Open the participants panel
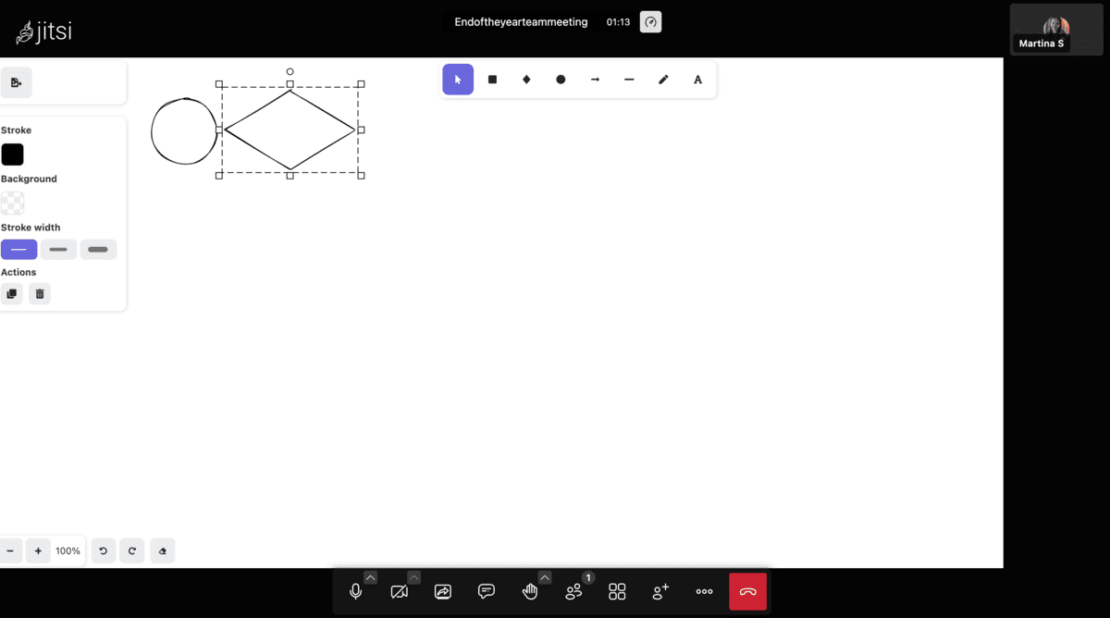Viewport: 1110px width, 618px height. (x=574, y=592)
